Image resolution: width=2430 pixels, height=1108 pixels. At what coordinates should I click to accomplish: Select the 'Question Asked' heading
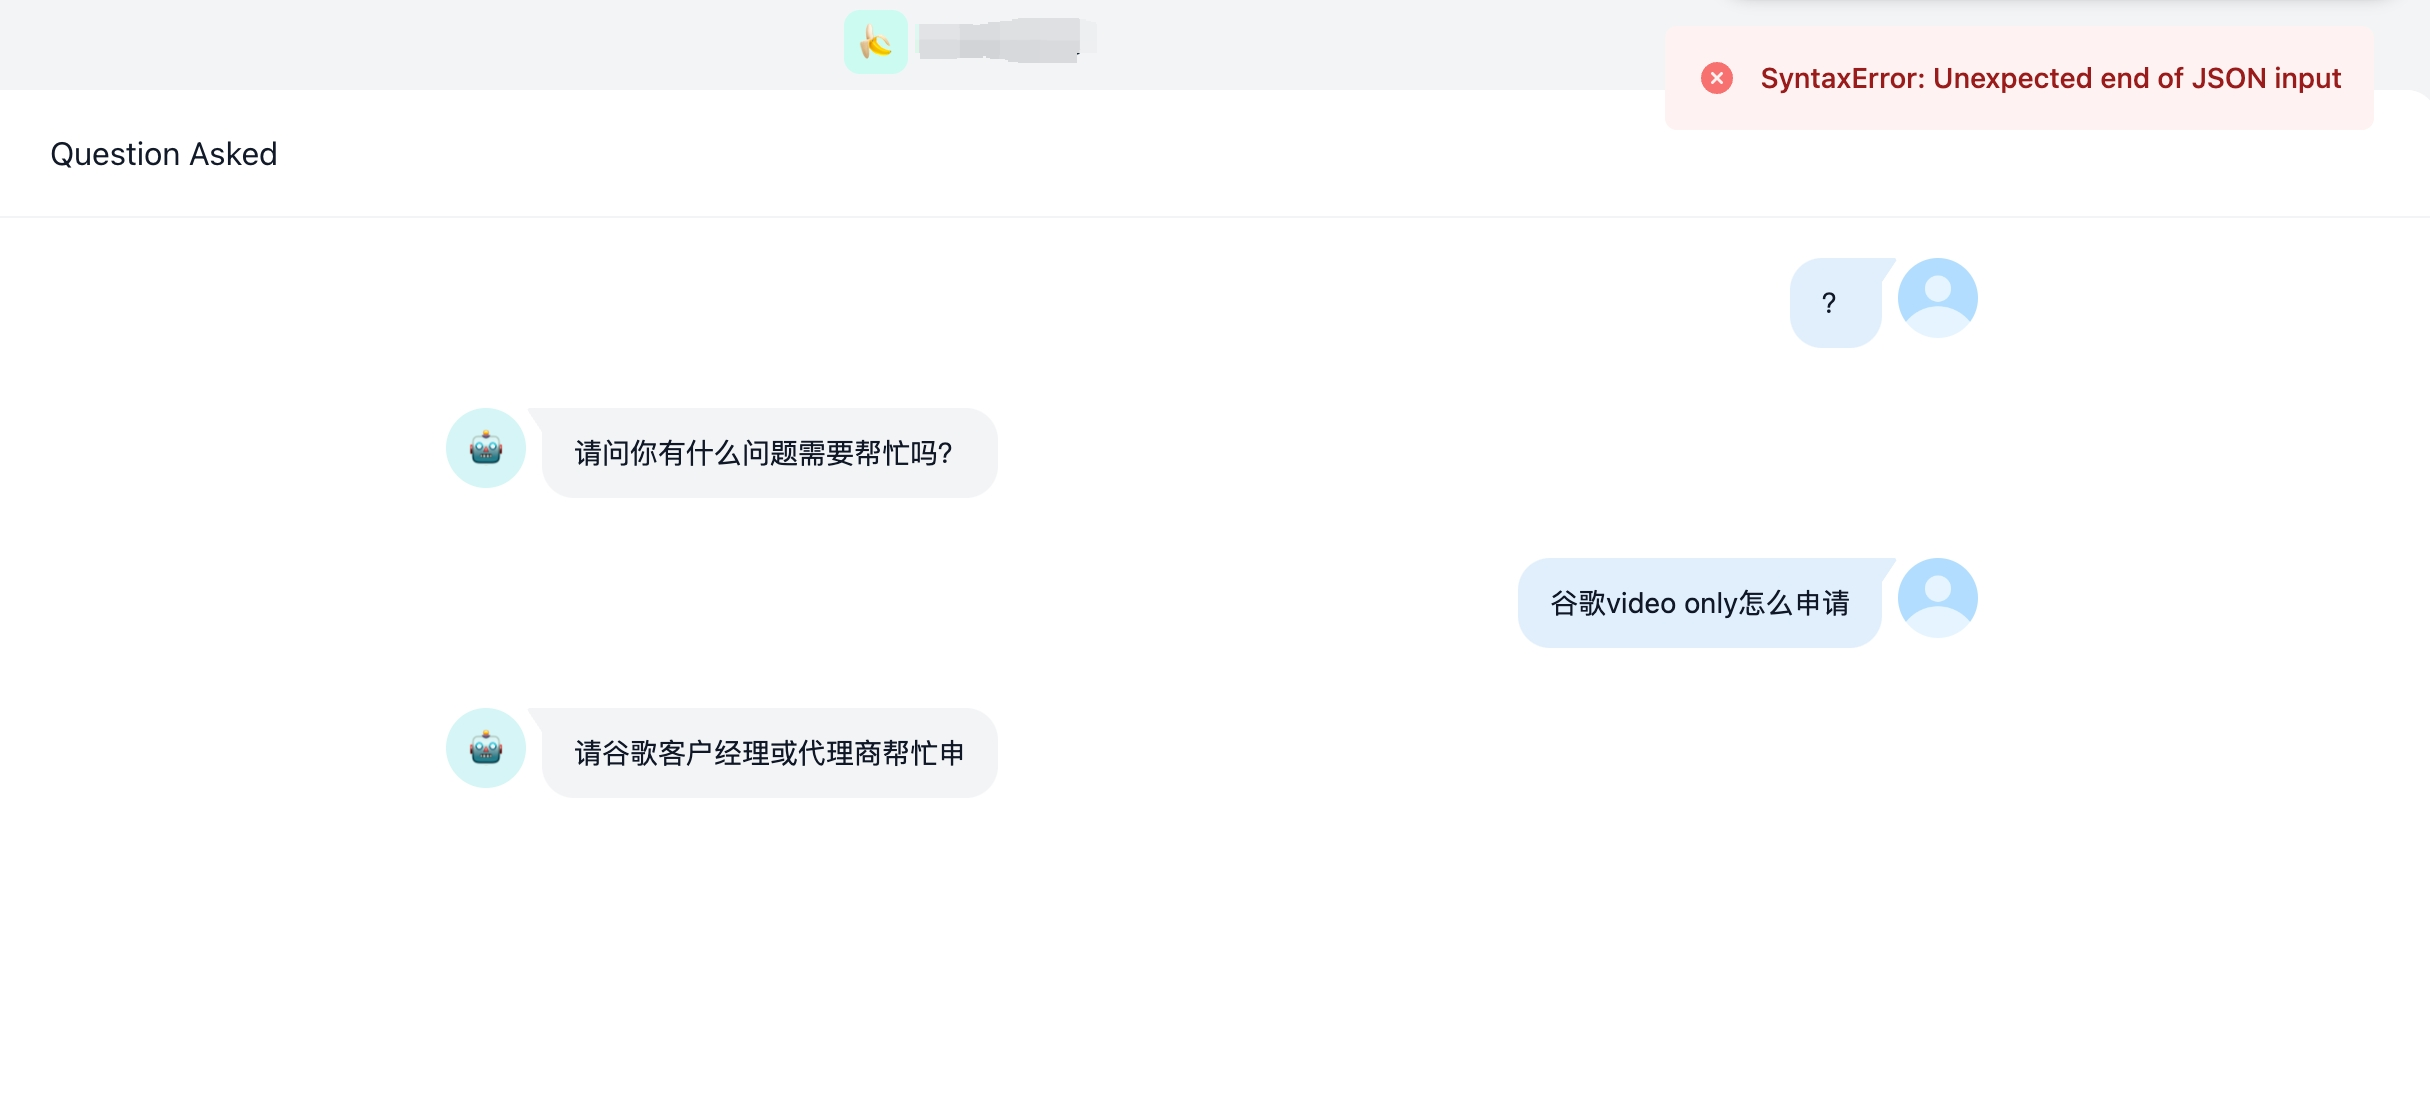164,153
